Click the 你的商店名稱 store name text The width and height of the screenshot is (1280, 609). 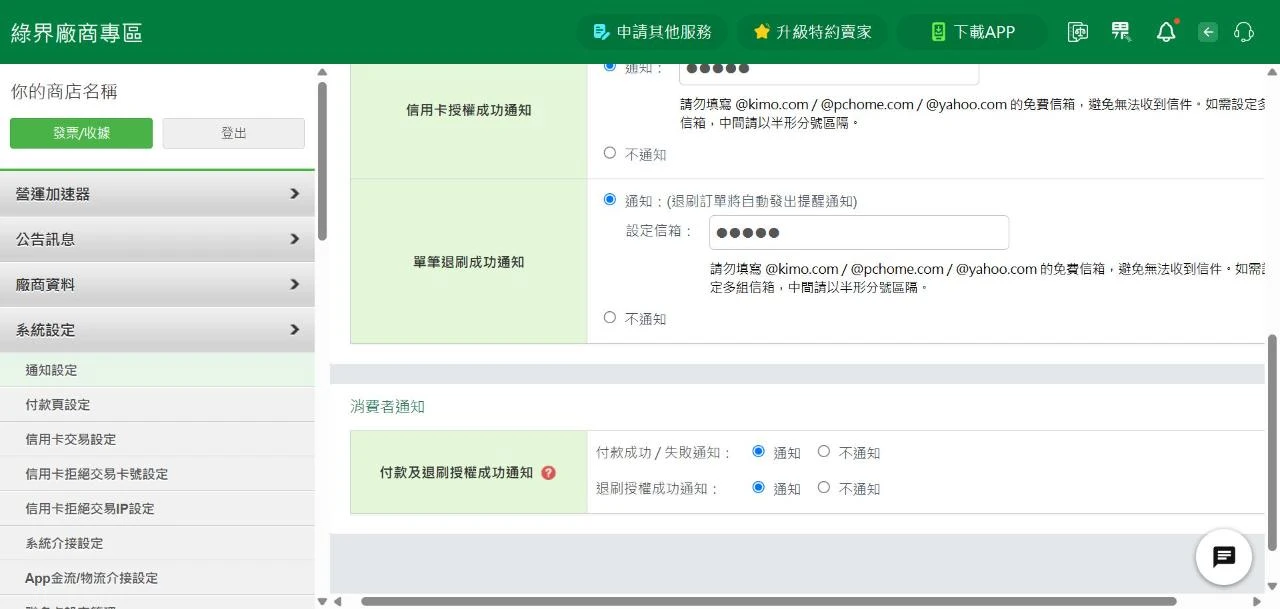tap(64, 92)
